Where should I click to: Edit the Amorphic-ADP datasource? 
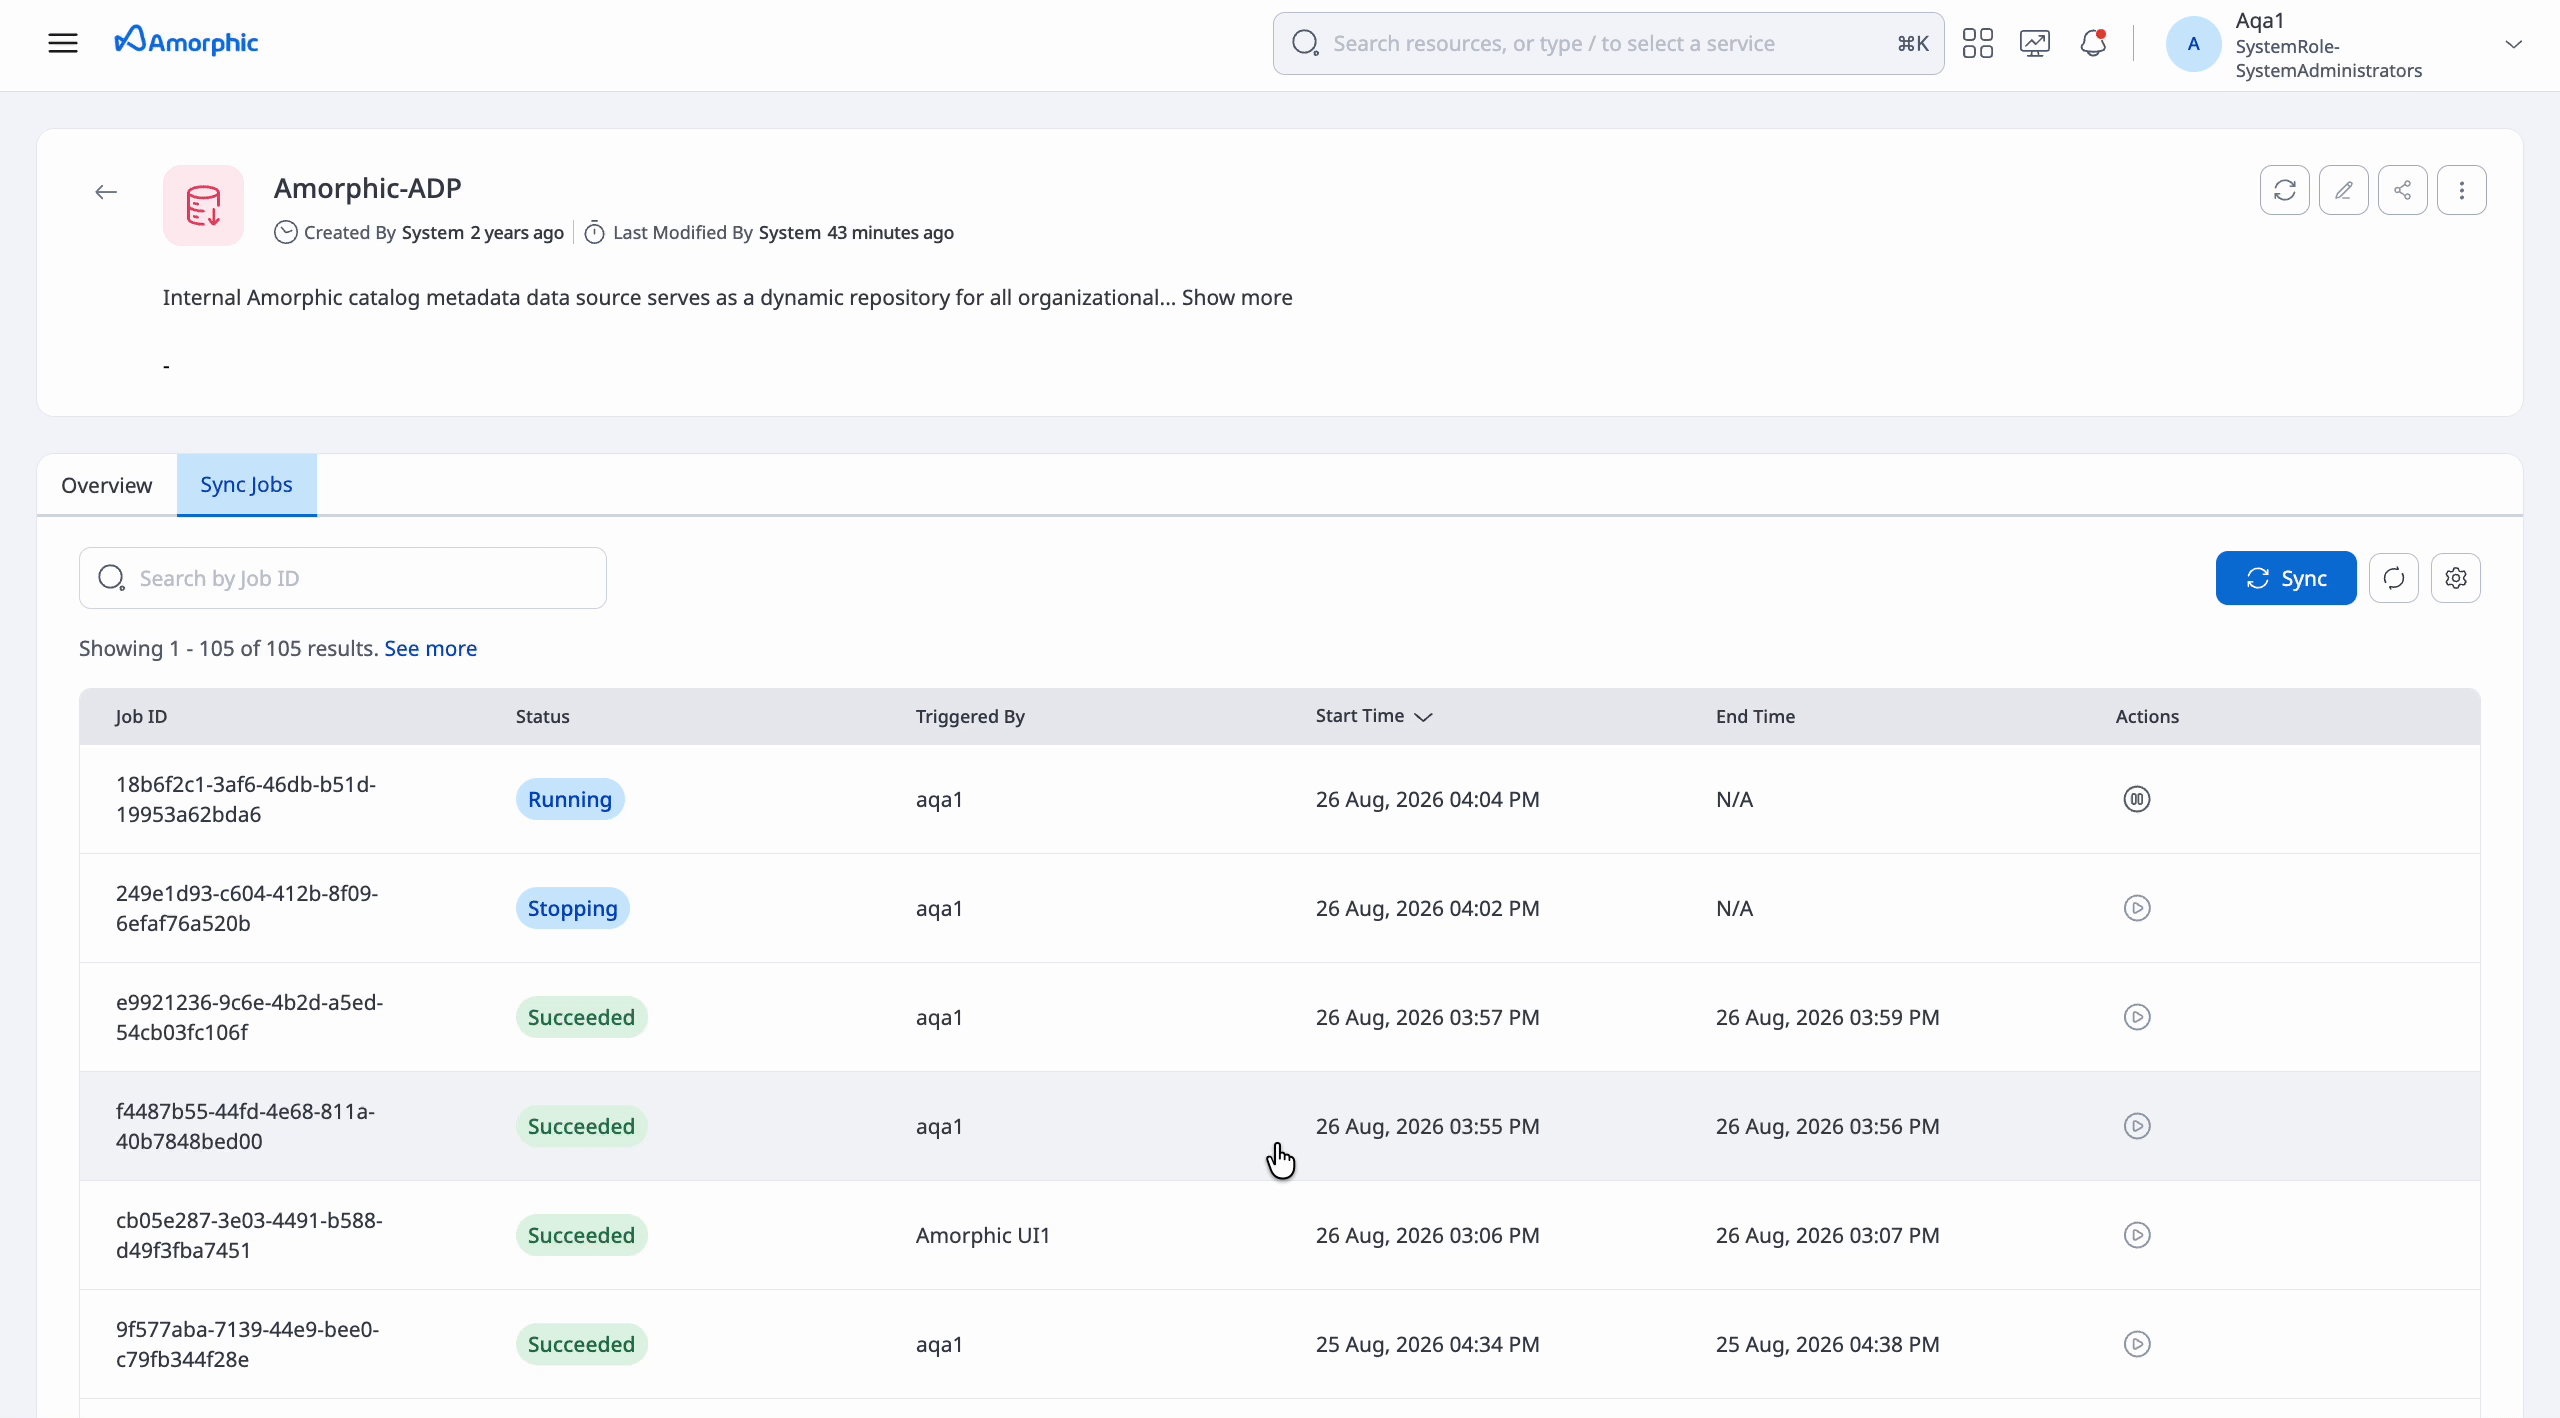[x=2343, y=190]
